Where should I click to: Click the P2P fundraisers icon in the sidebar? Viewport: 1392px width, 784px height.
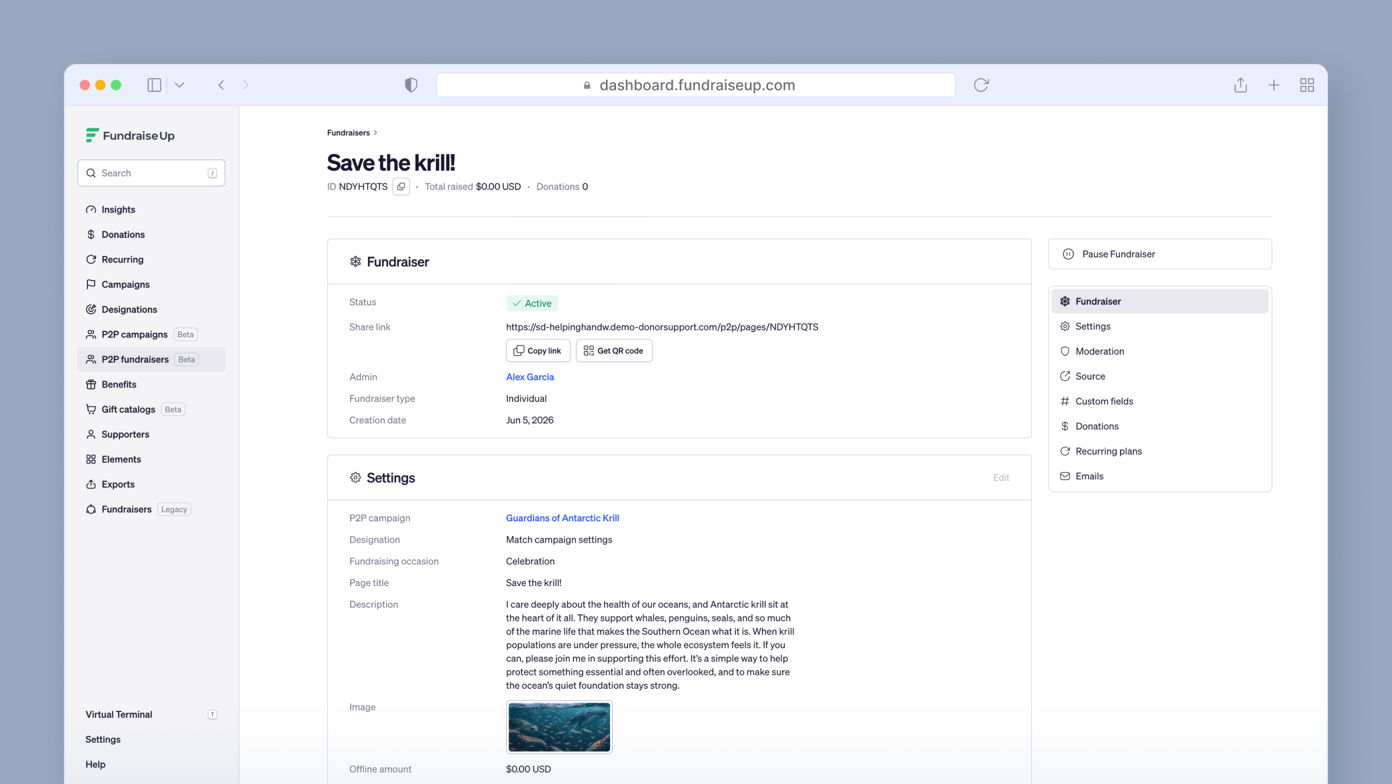click(x=91, y=359)
